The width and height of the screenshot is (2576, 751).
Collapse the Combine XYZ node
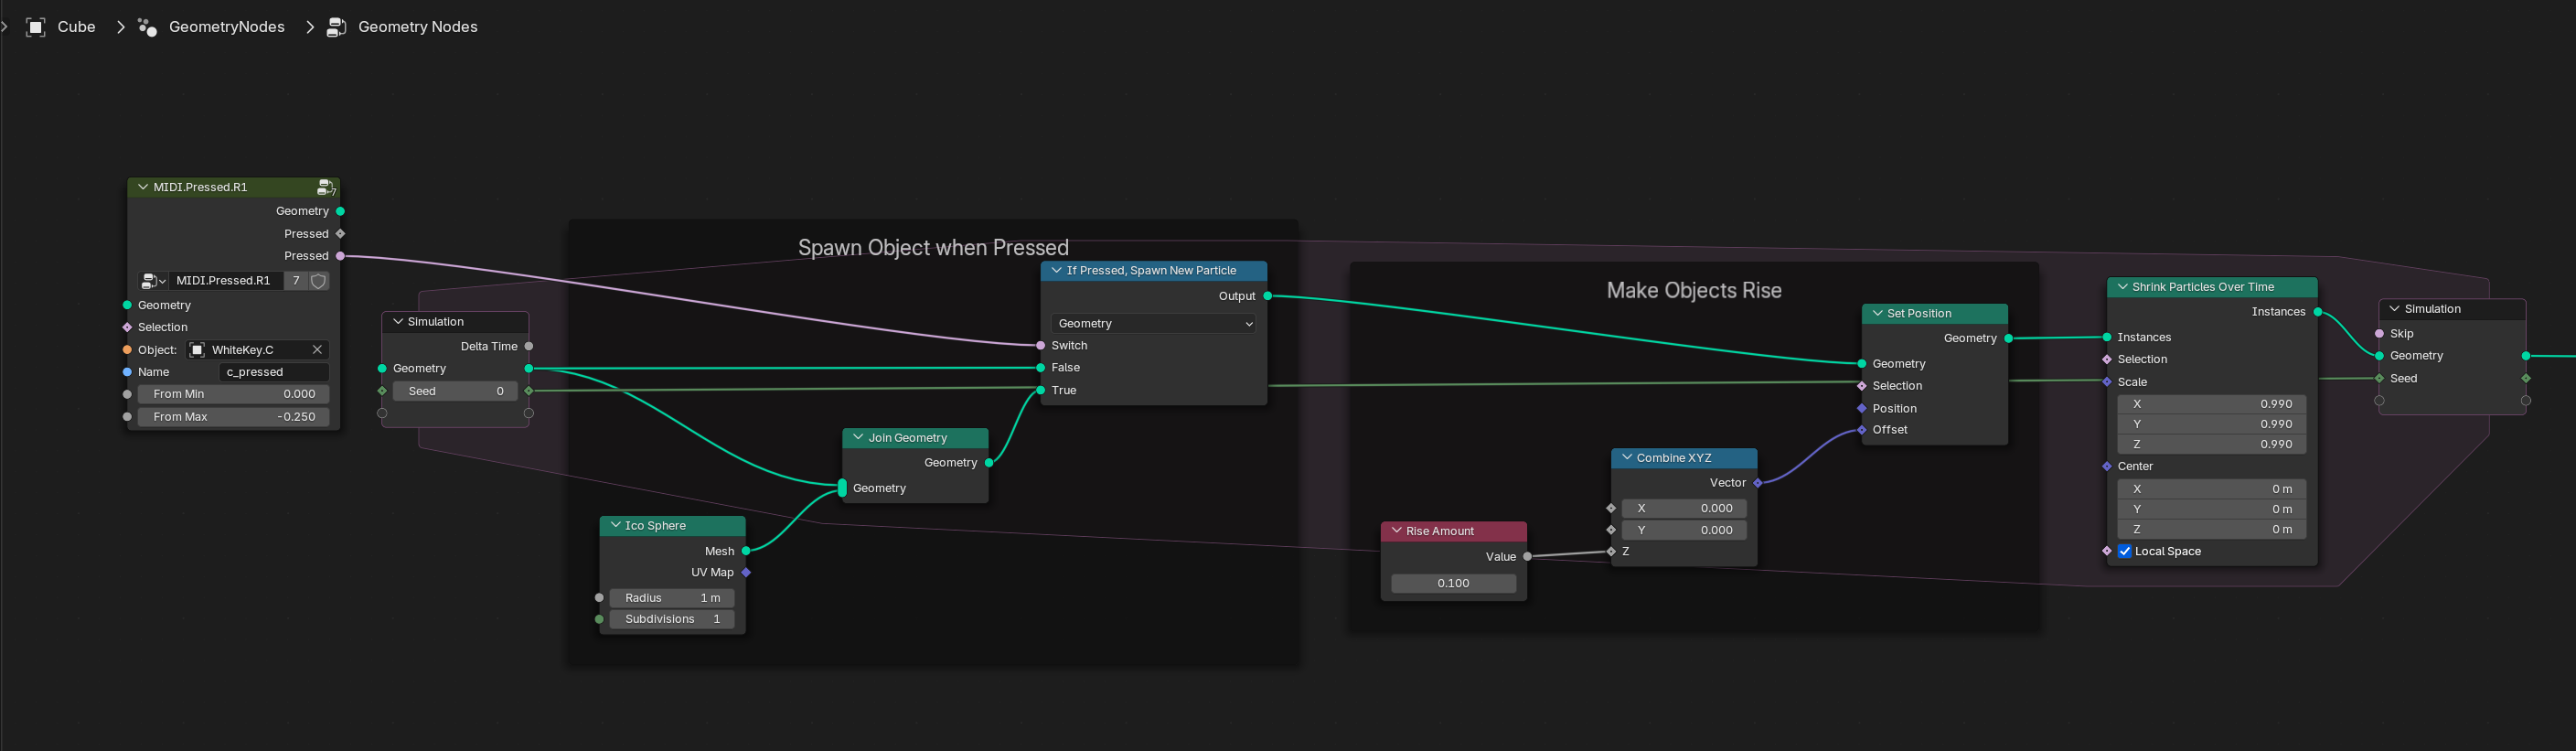point(1626,458)
